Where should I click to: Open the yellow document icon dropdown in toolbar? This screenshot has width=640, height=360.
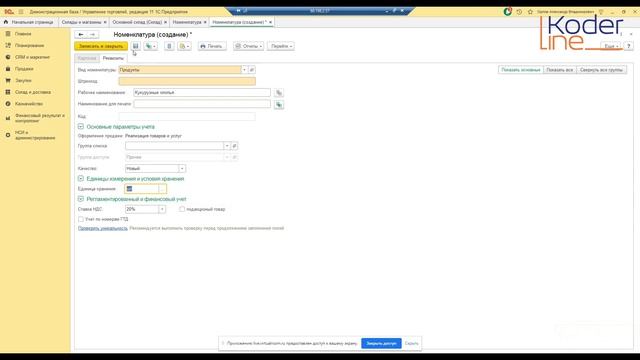pyautogui.click(x=184, y=46)
